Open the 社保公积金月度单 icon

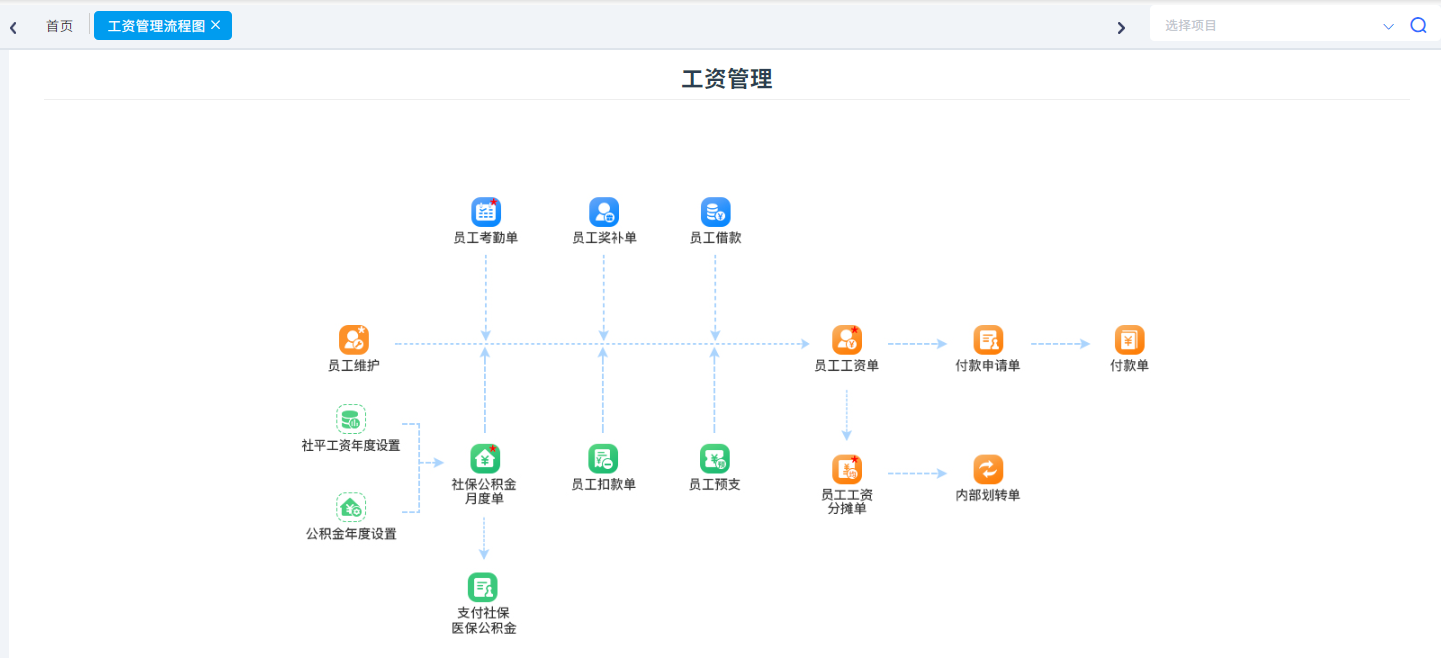point(485,459)
